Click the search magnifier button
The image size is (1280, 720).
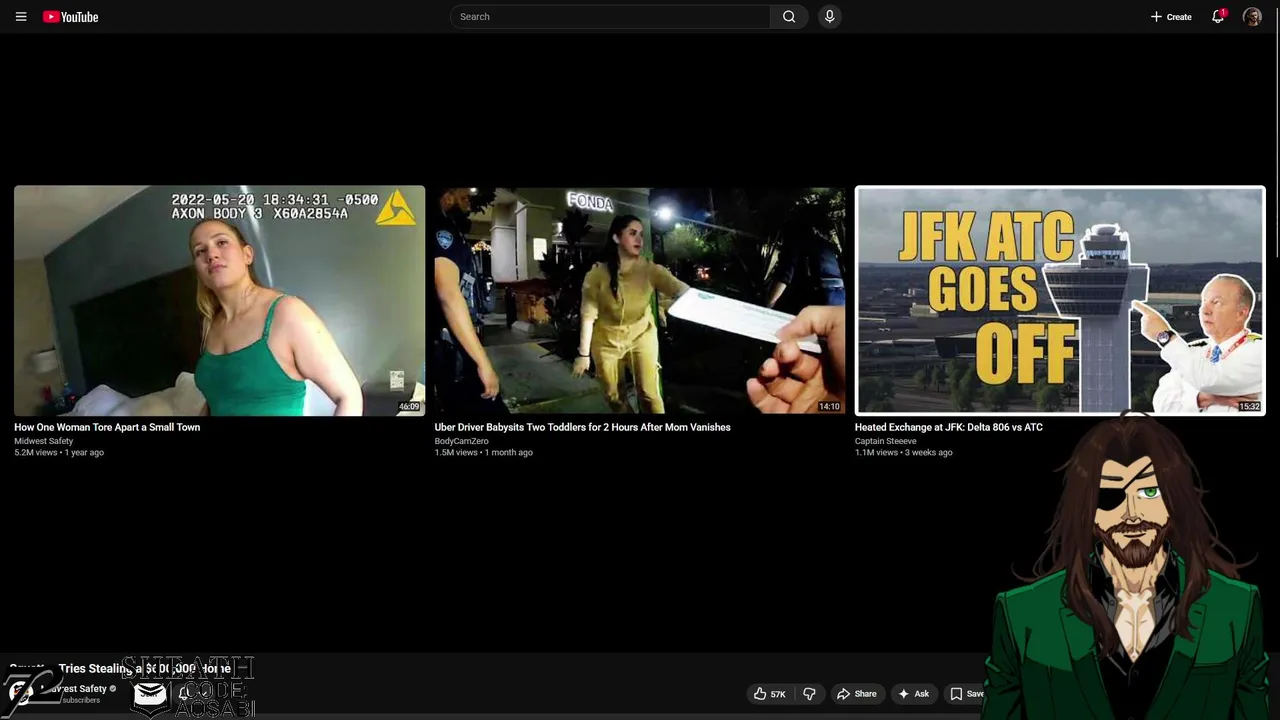tap(789, 17)
